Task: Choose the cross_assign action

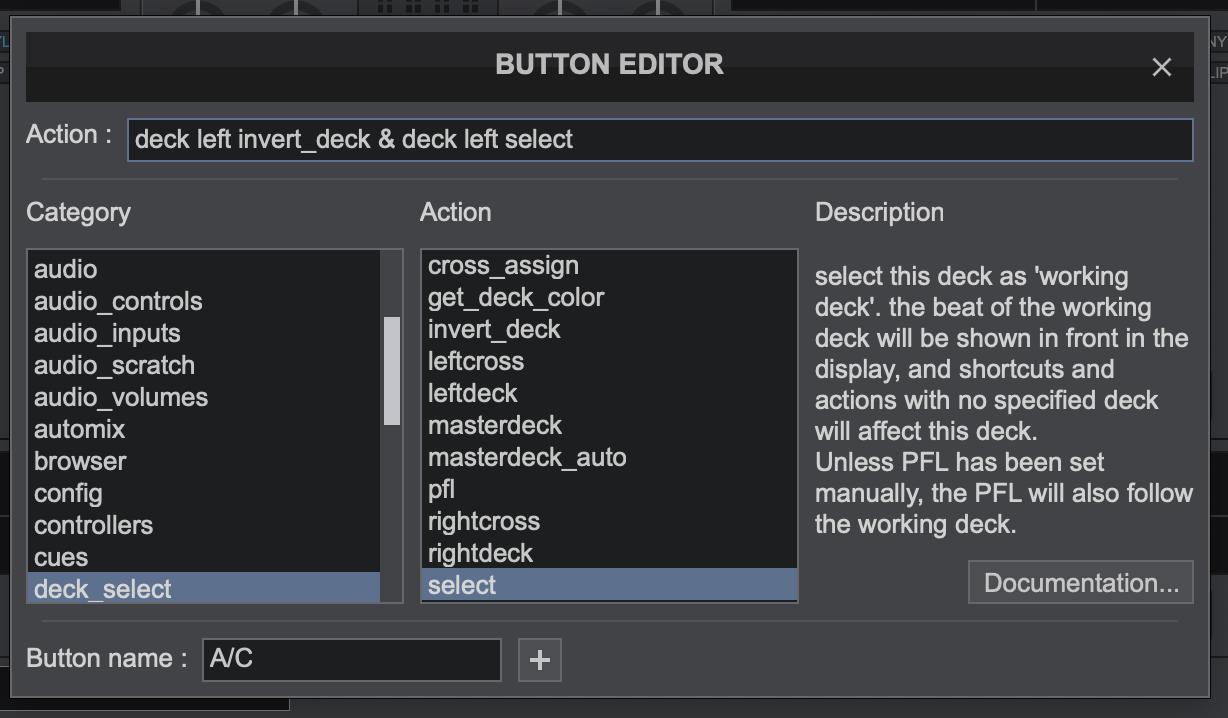Action: (x=609, y=265)
